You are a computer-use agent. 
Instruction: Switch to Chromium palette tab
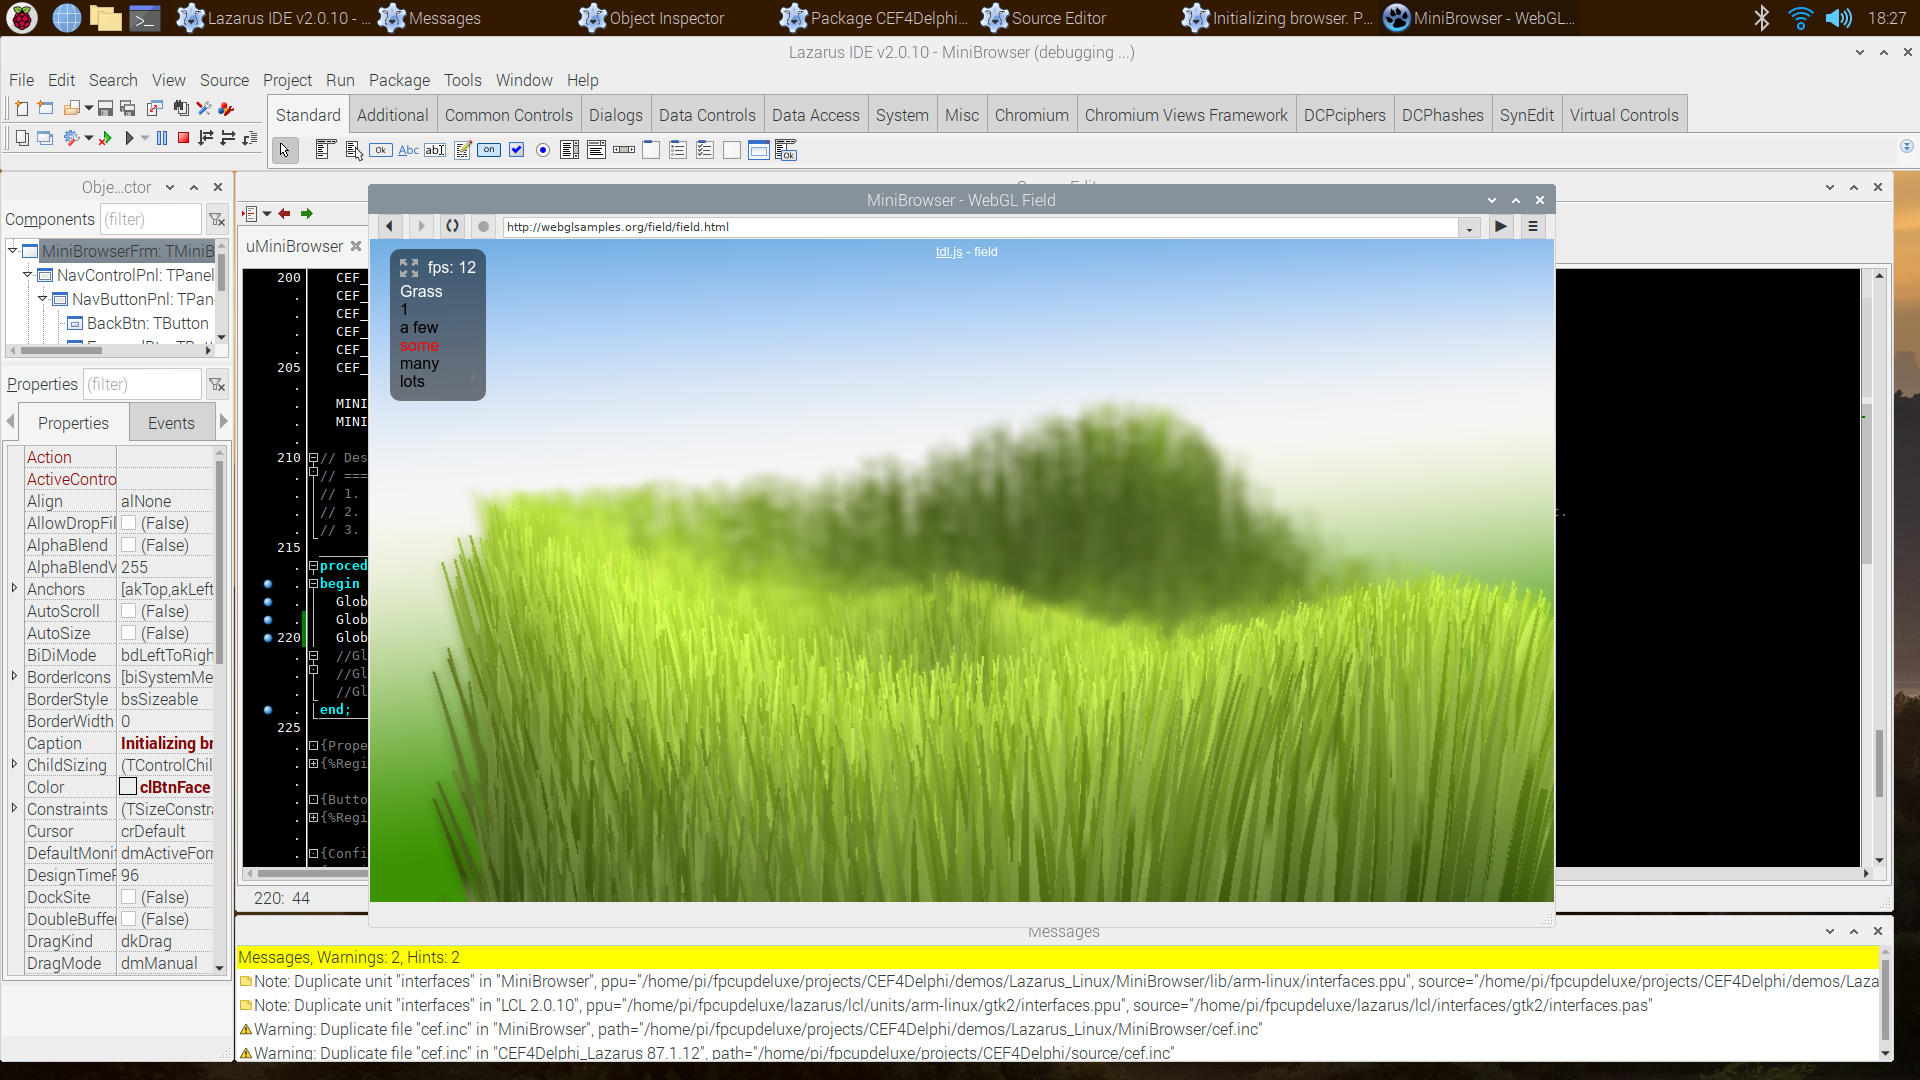[x=1031, y=115]
